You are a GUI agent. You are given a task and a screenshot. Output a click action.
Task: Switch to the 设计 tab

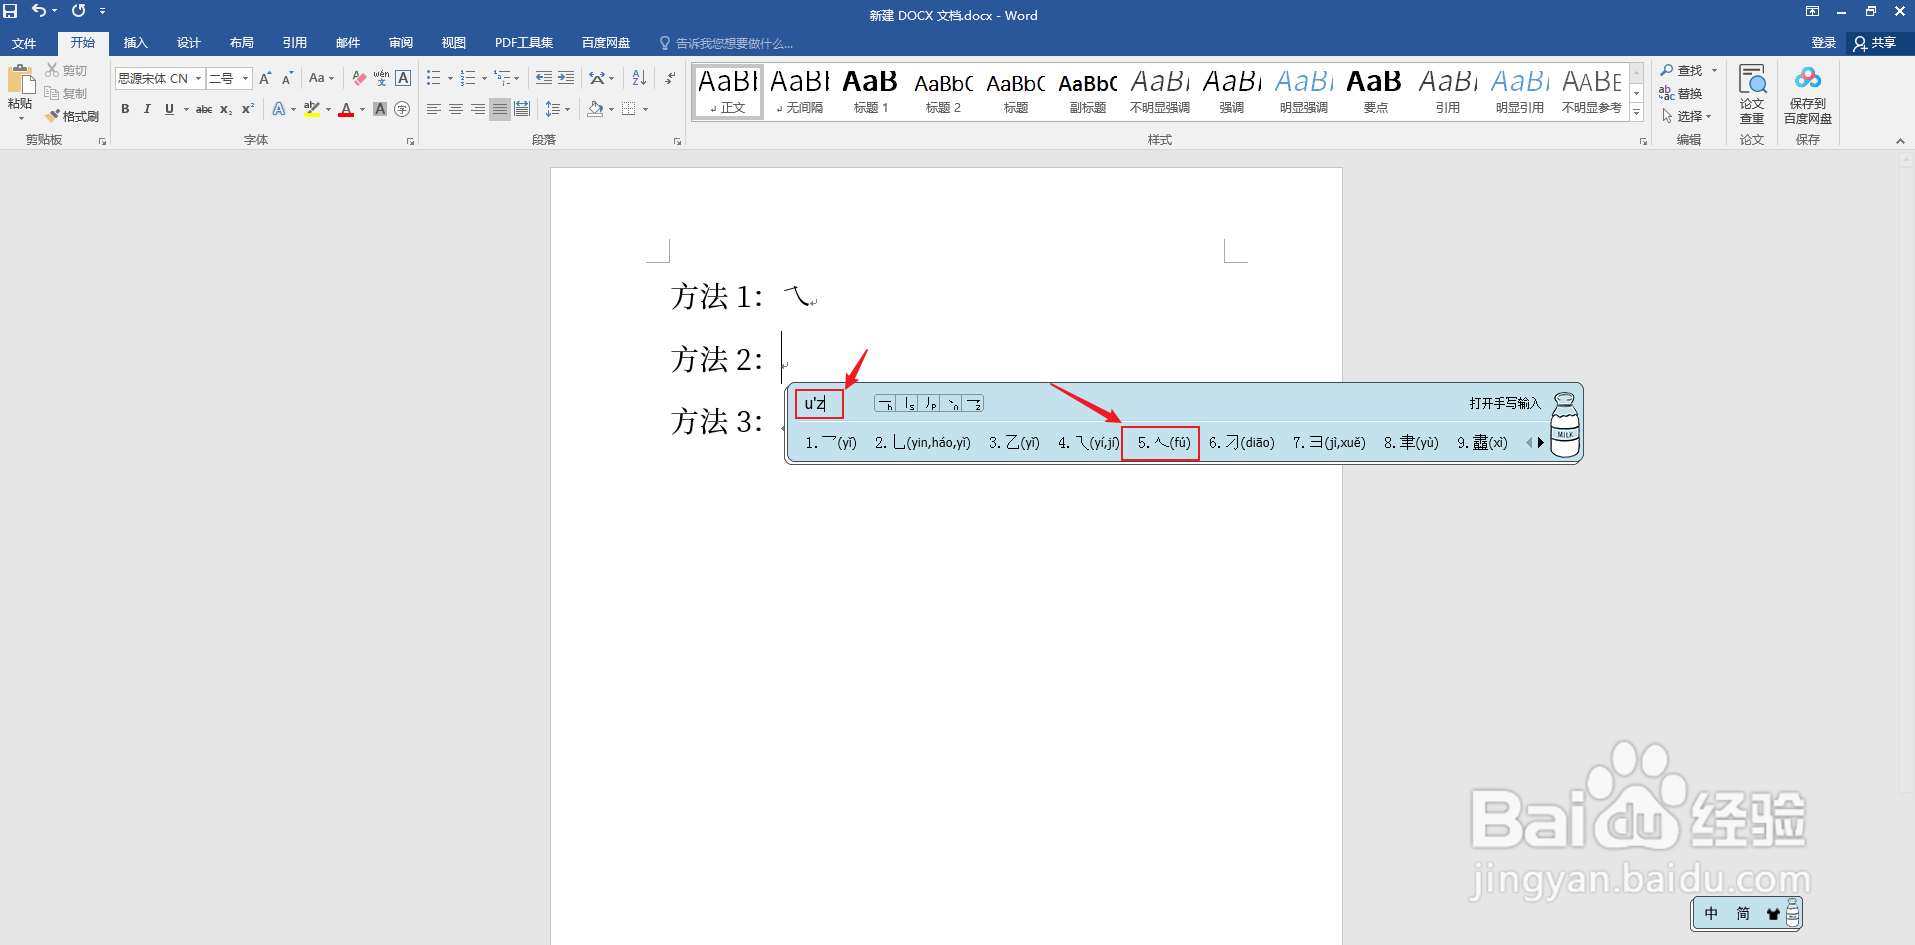[x=188, y=43]
